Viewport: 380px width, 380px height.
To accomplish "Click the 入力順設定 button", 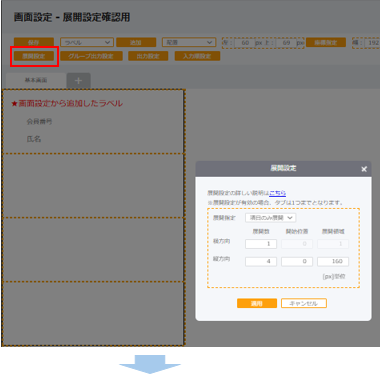I will 197,56.
